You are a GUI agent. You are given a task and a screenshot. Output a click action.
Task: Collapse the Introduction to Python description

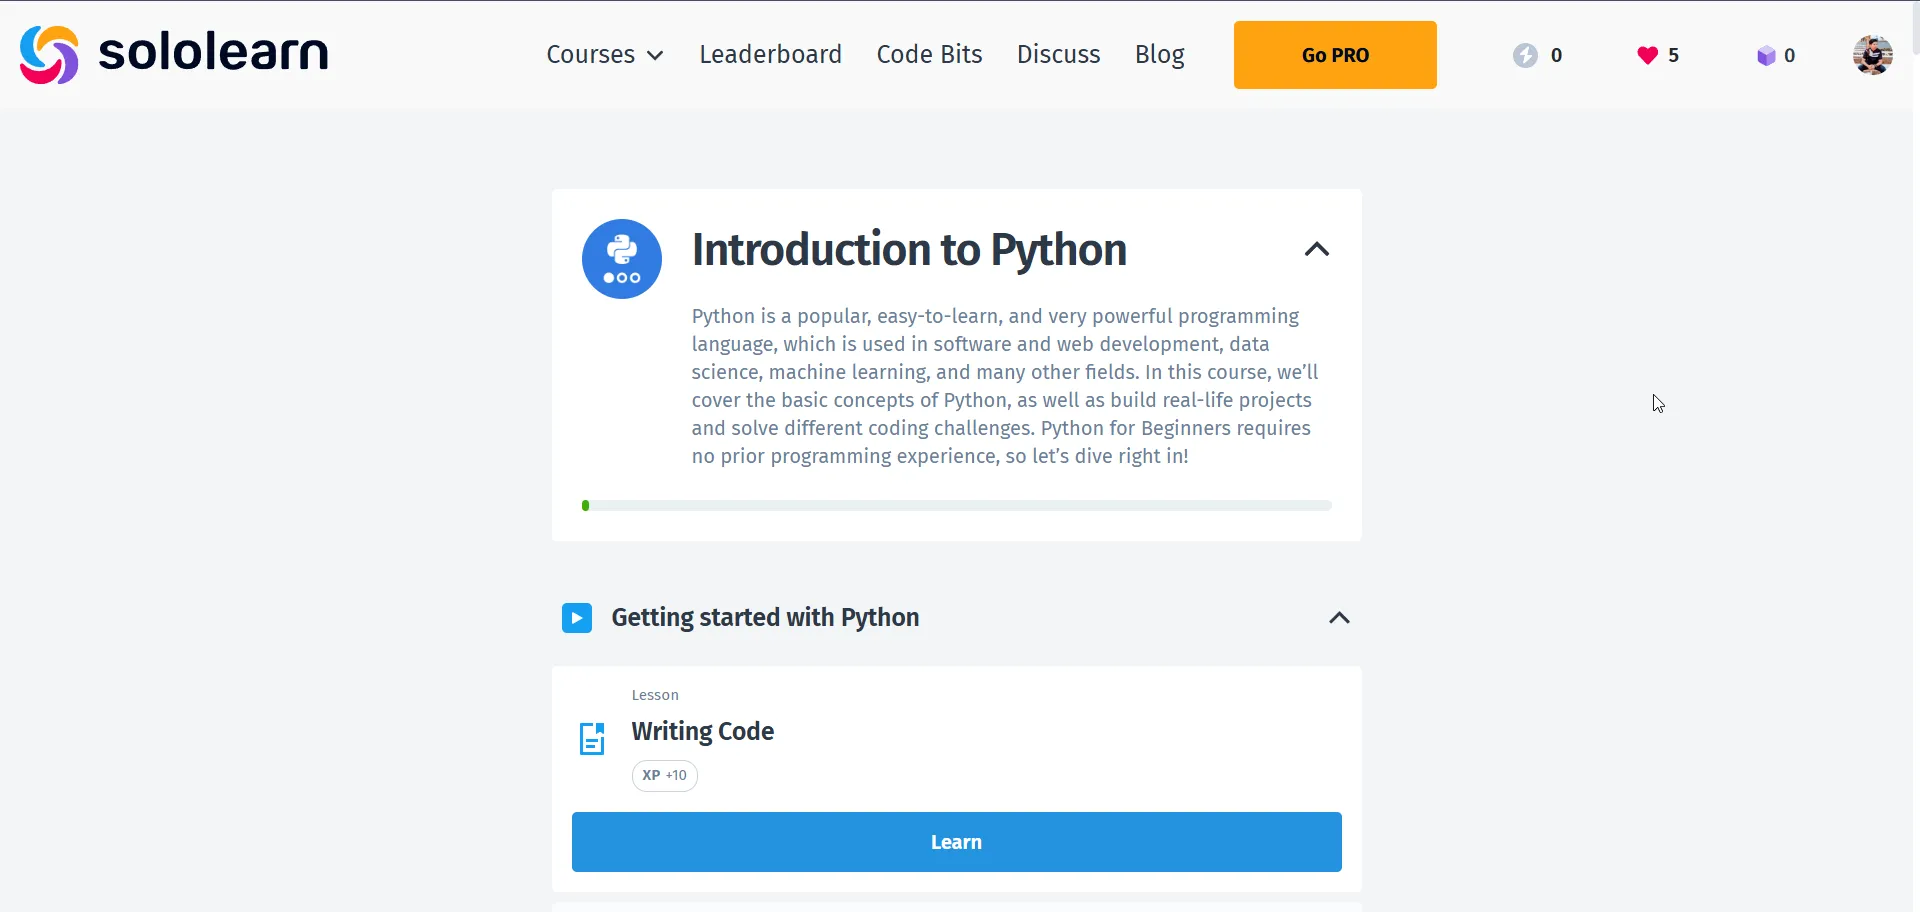tap(1316, 249)
